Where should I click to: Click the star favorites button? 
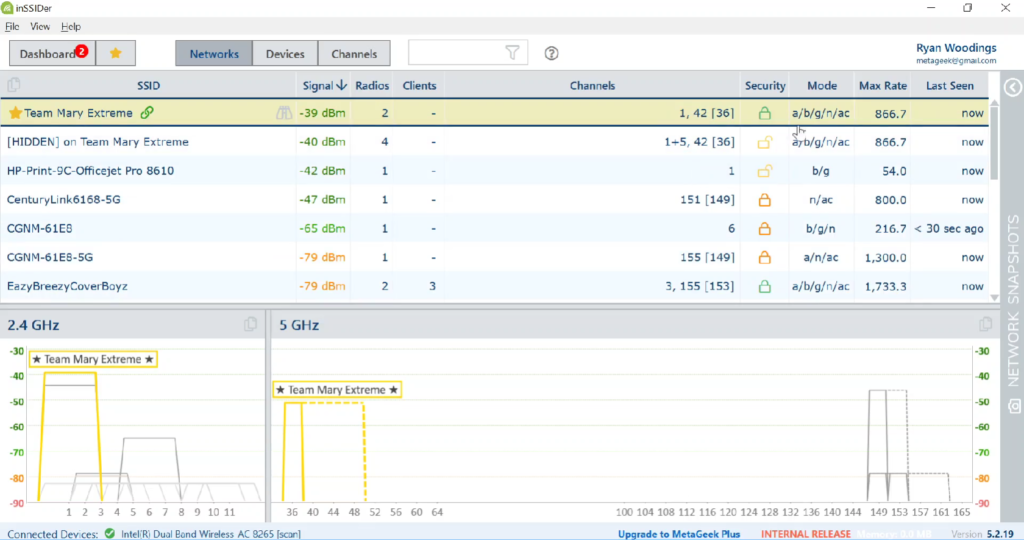click(116, 54)
